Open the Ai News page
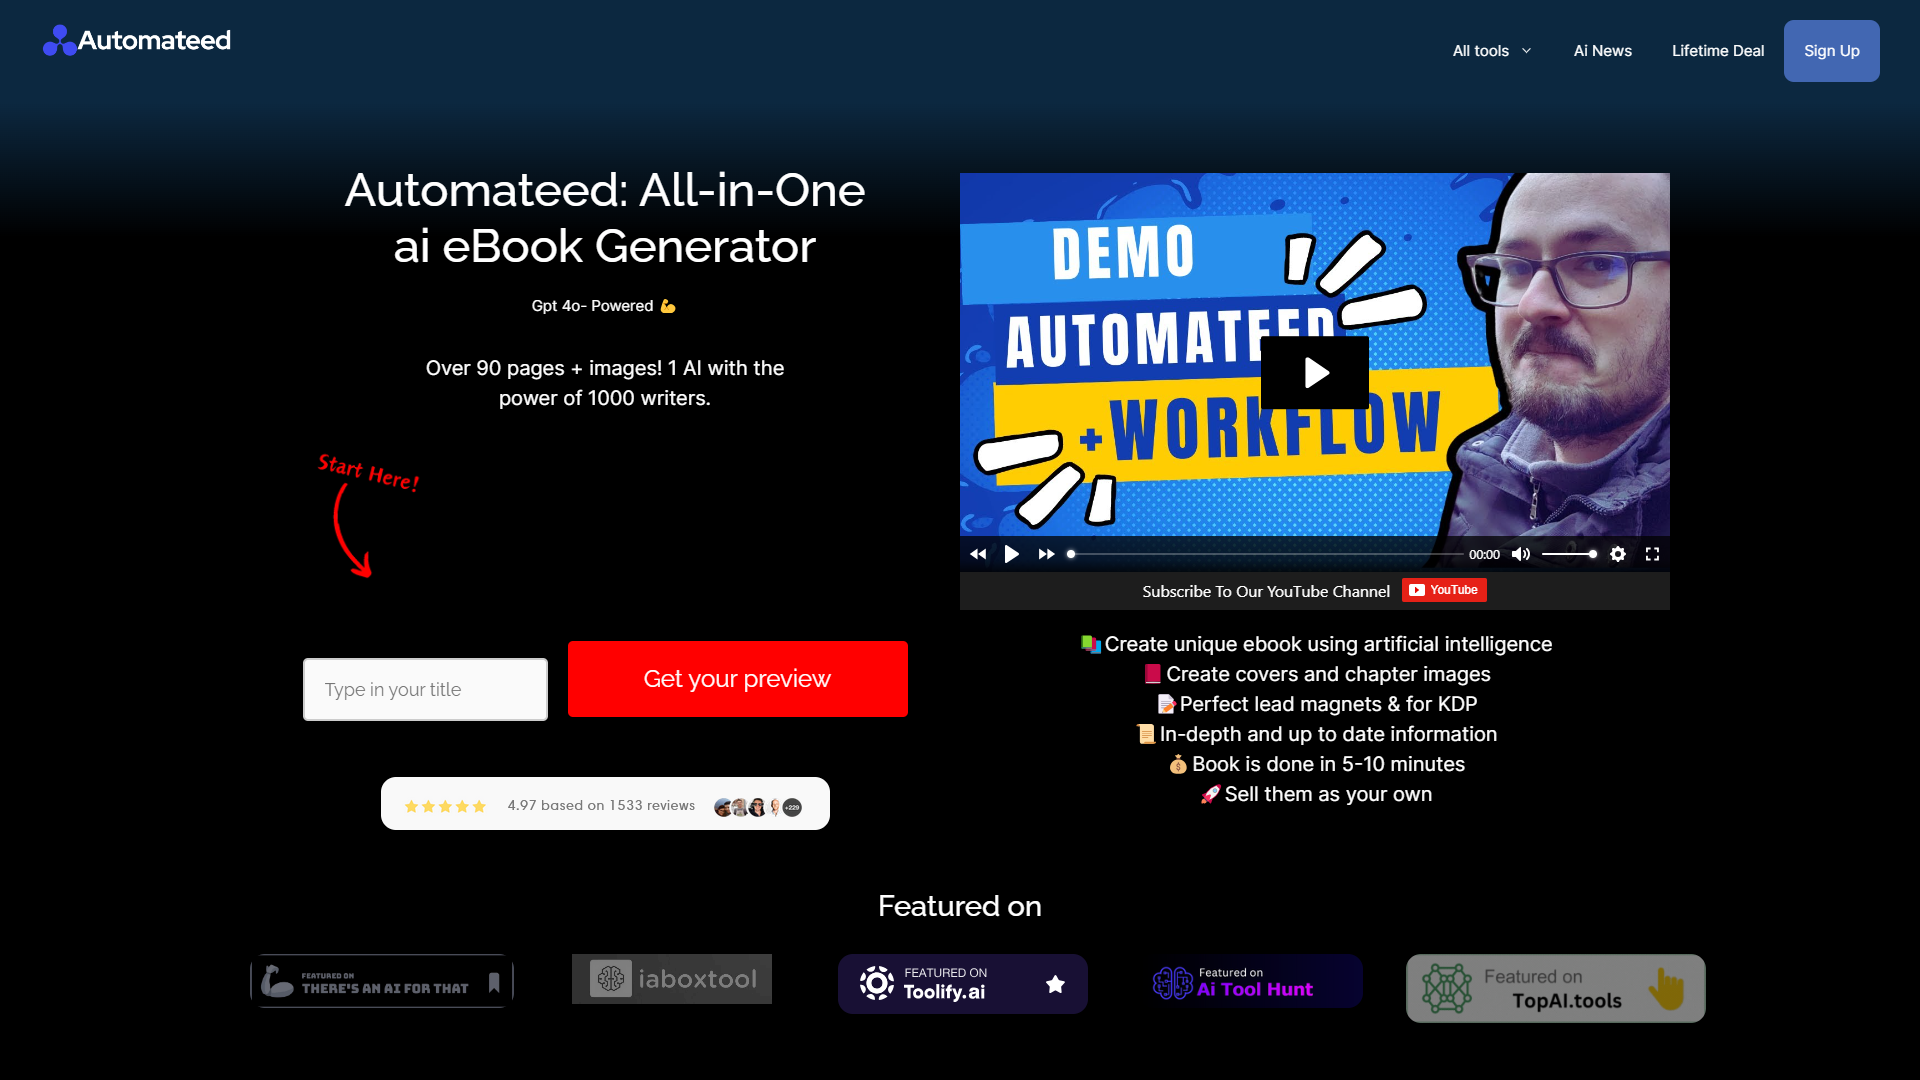 [x=1604, y=50]
